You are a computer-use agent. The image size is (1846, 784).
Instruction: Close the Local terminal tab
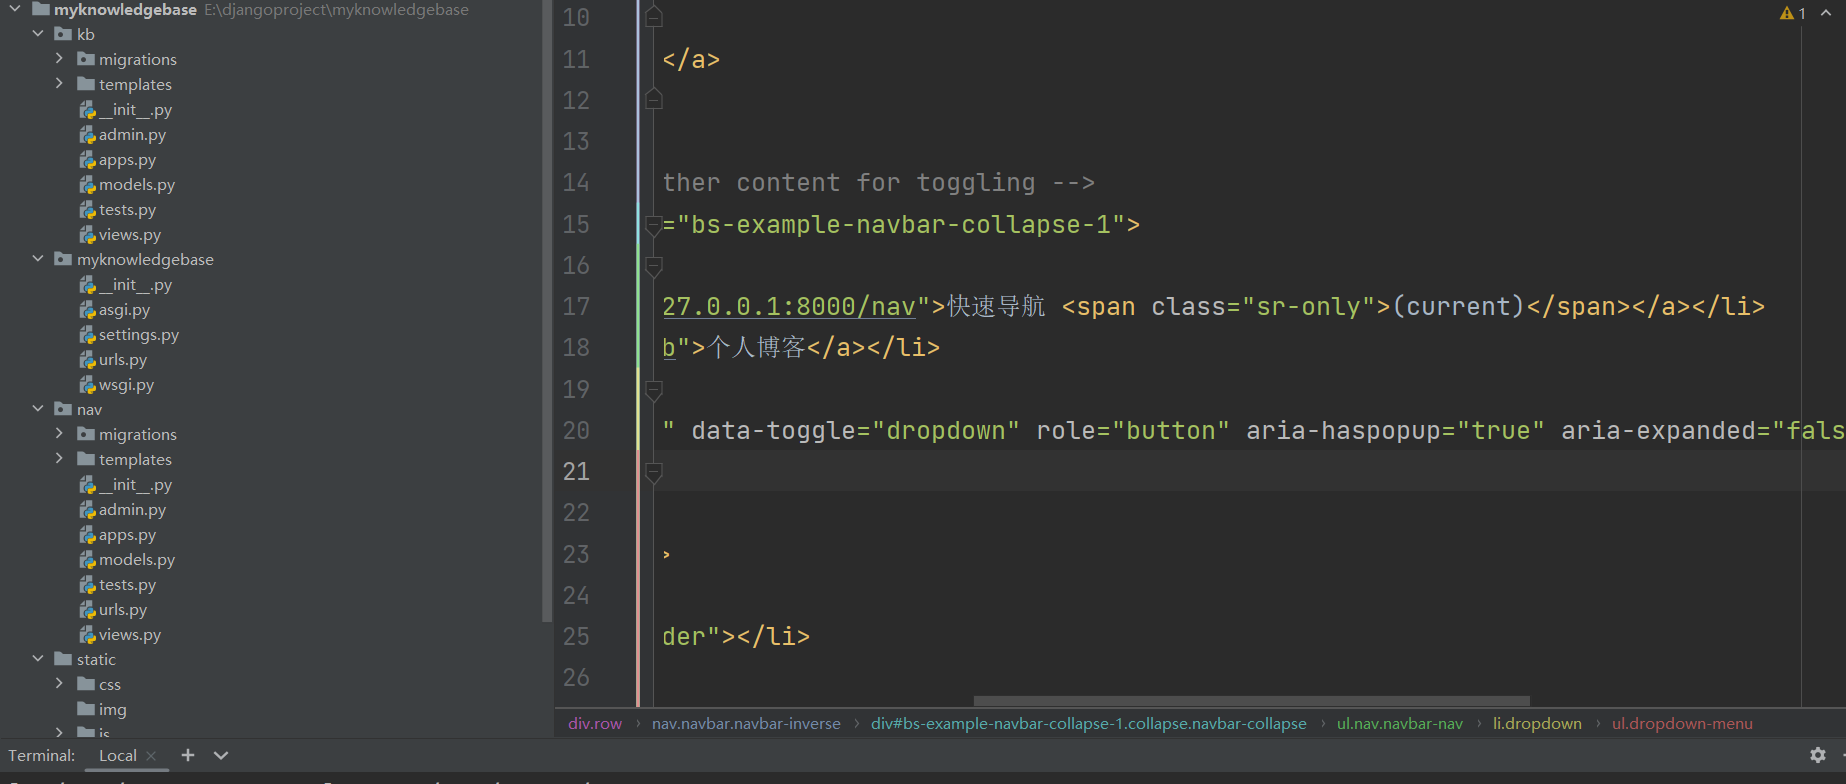pyautogui.click(x=151, y=756)
